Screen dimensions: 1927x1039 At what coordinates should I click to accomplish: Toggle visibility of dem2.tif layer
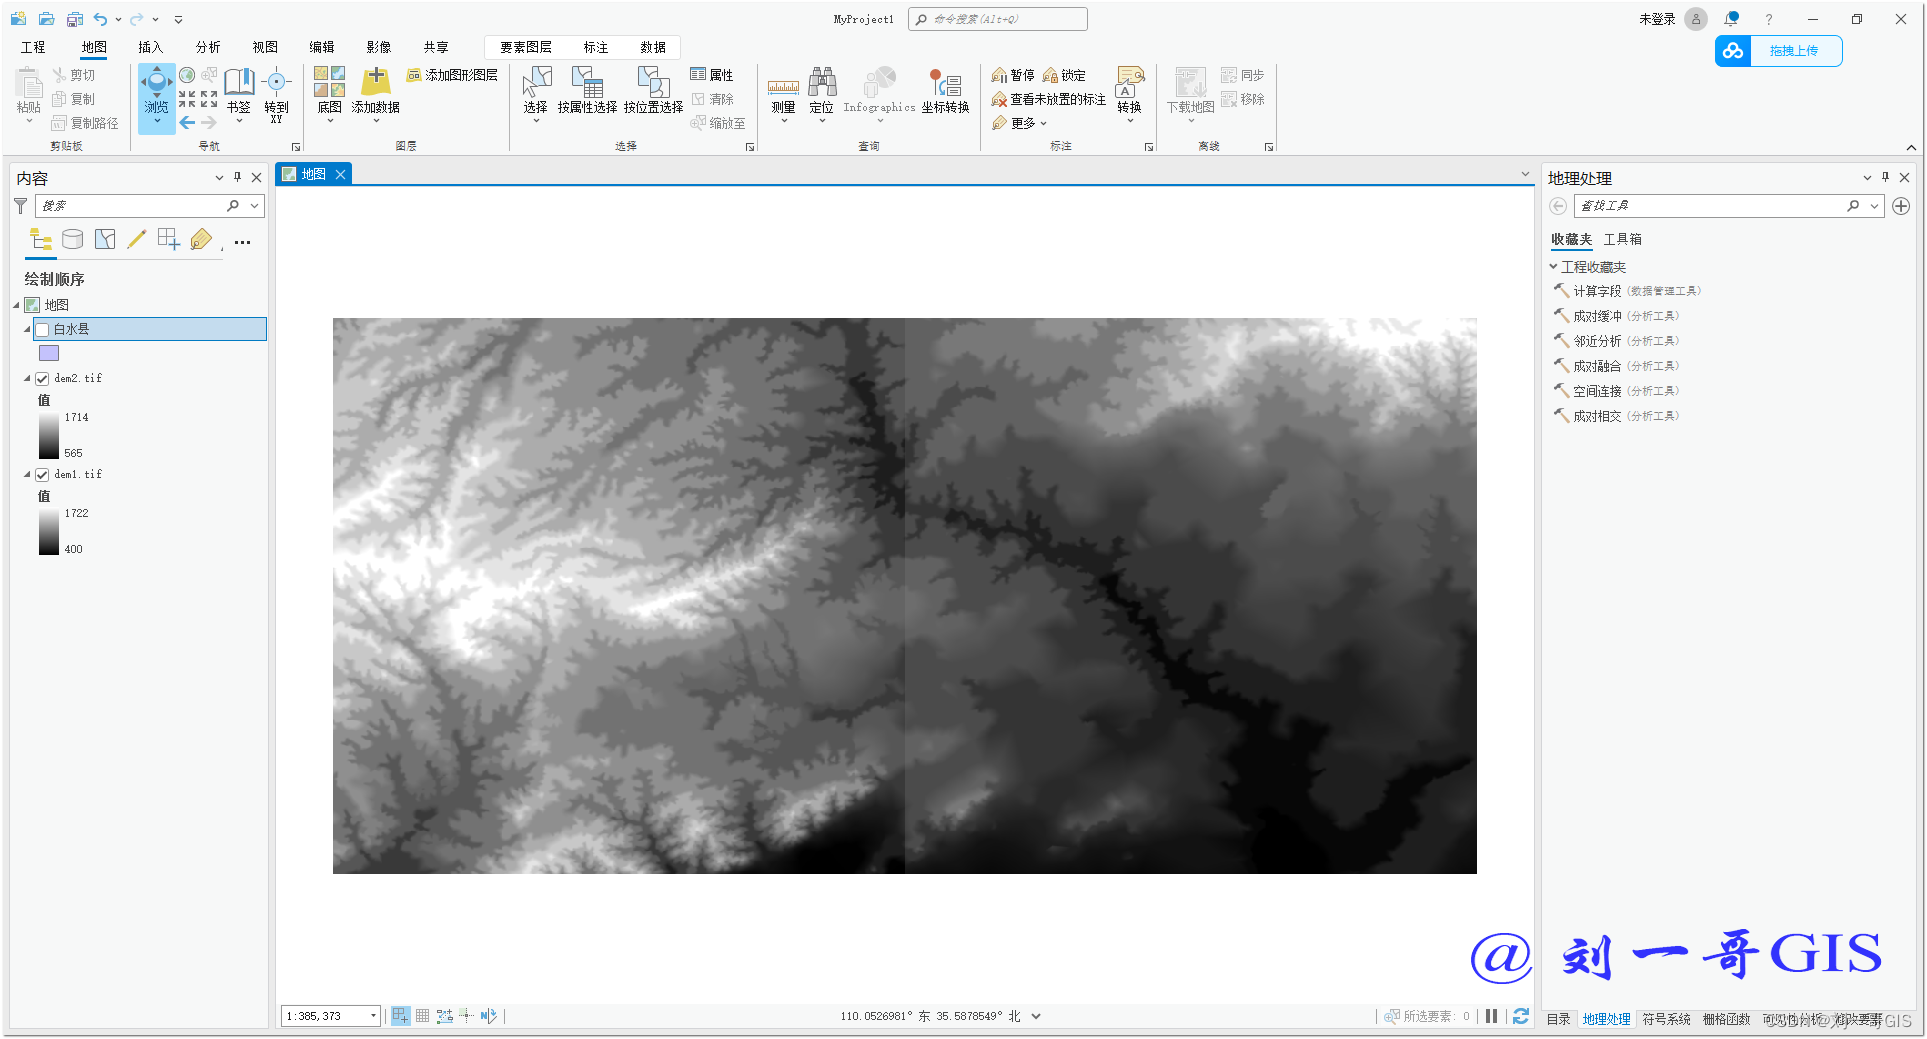coord(42,379)
